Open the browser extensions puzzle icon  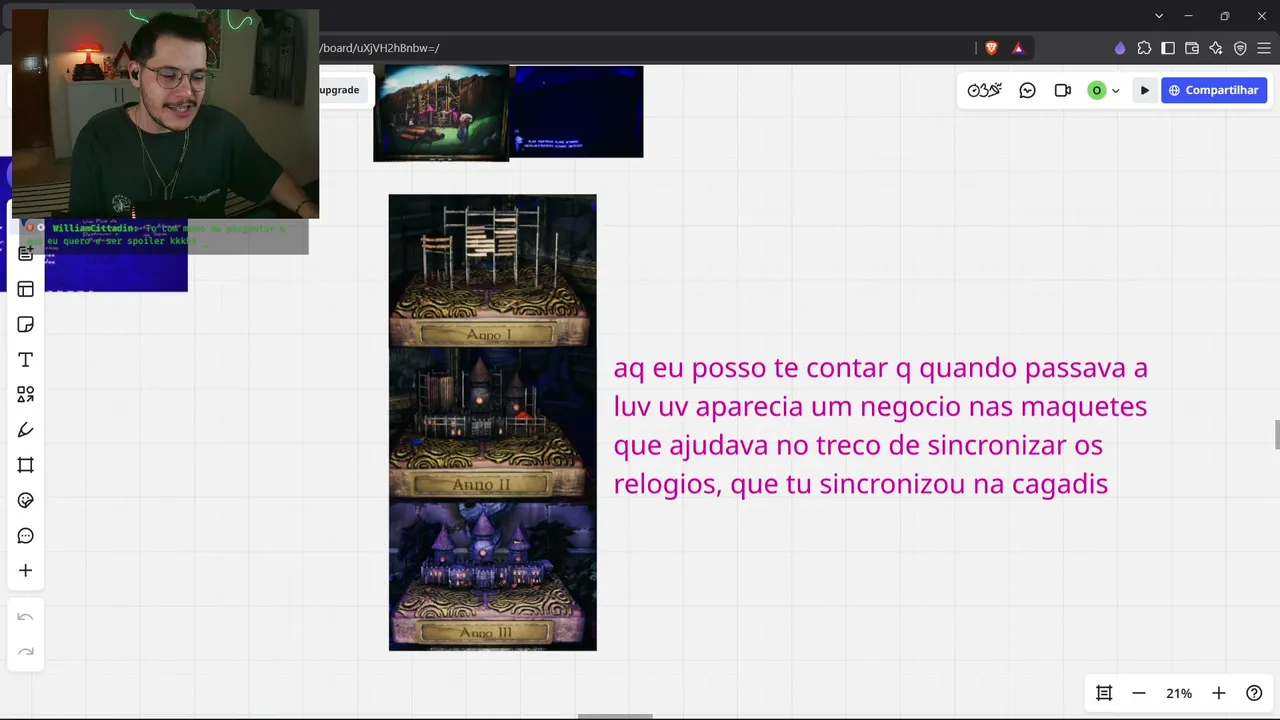click(x=1145, y=48)
